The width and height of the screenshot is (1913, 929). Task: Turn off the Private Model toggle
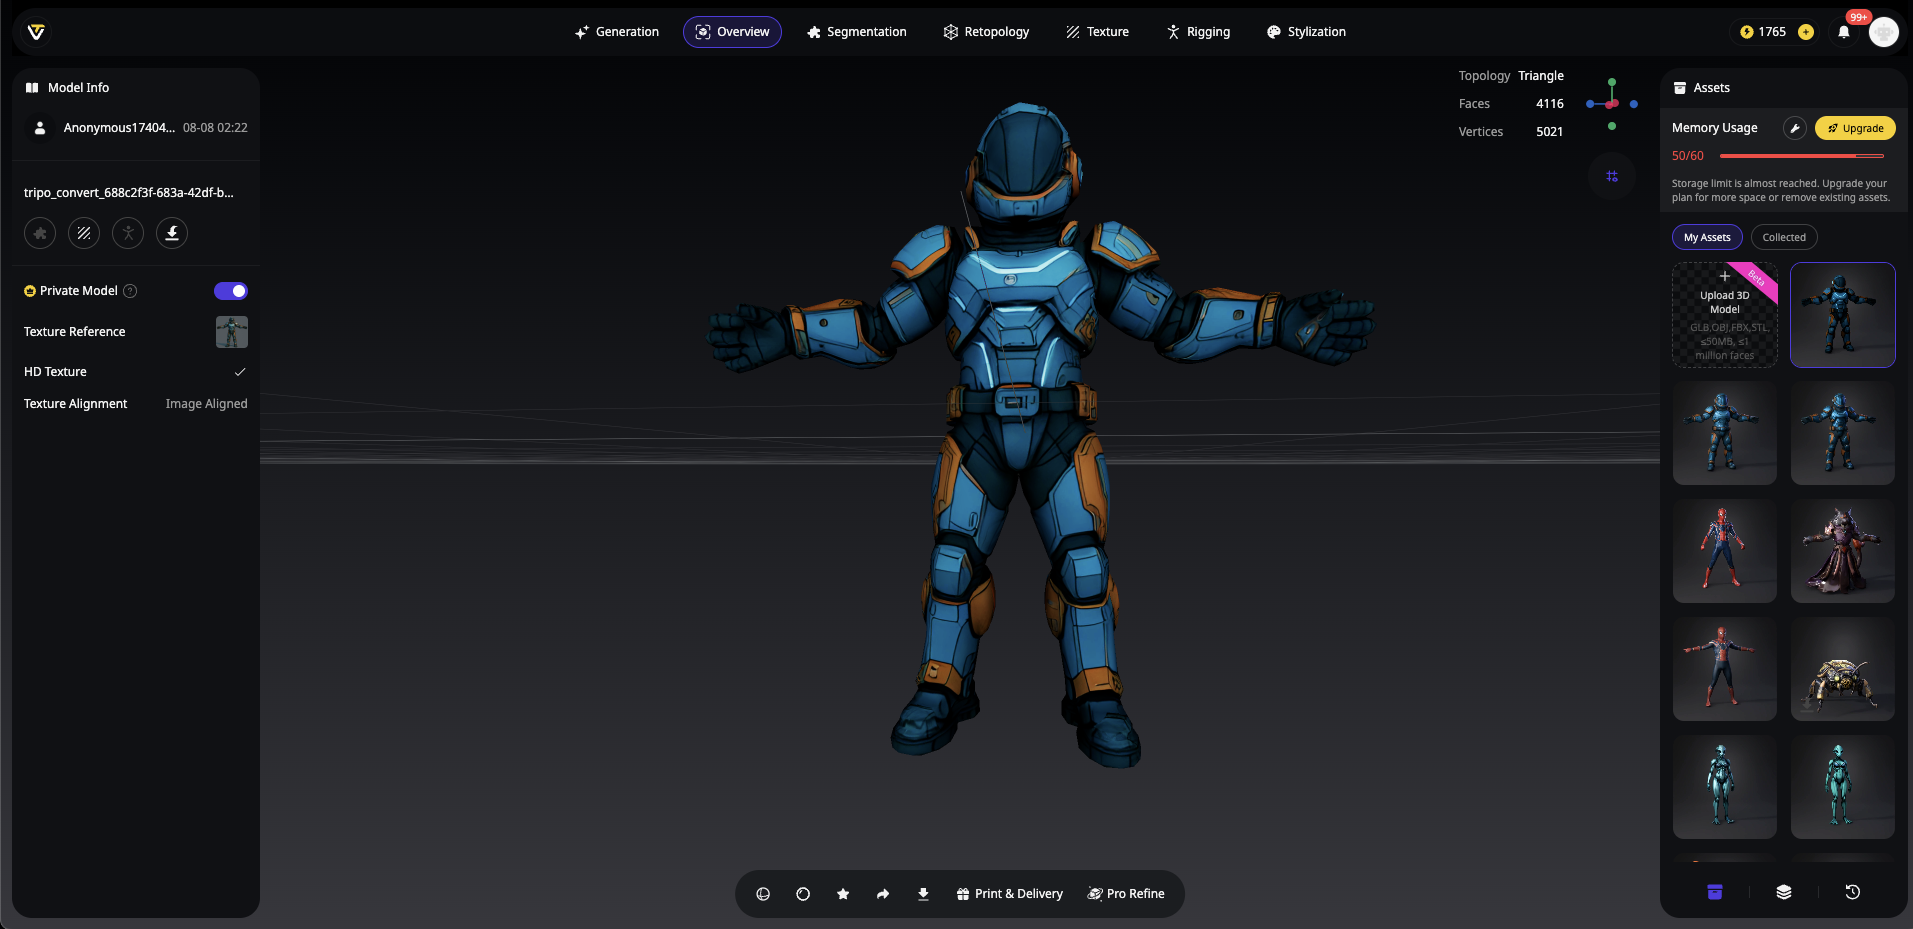(231, 291)
